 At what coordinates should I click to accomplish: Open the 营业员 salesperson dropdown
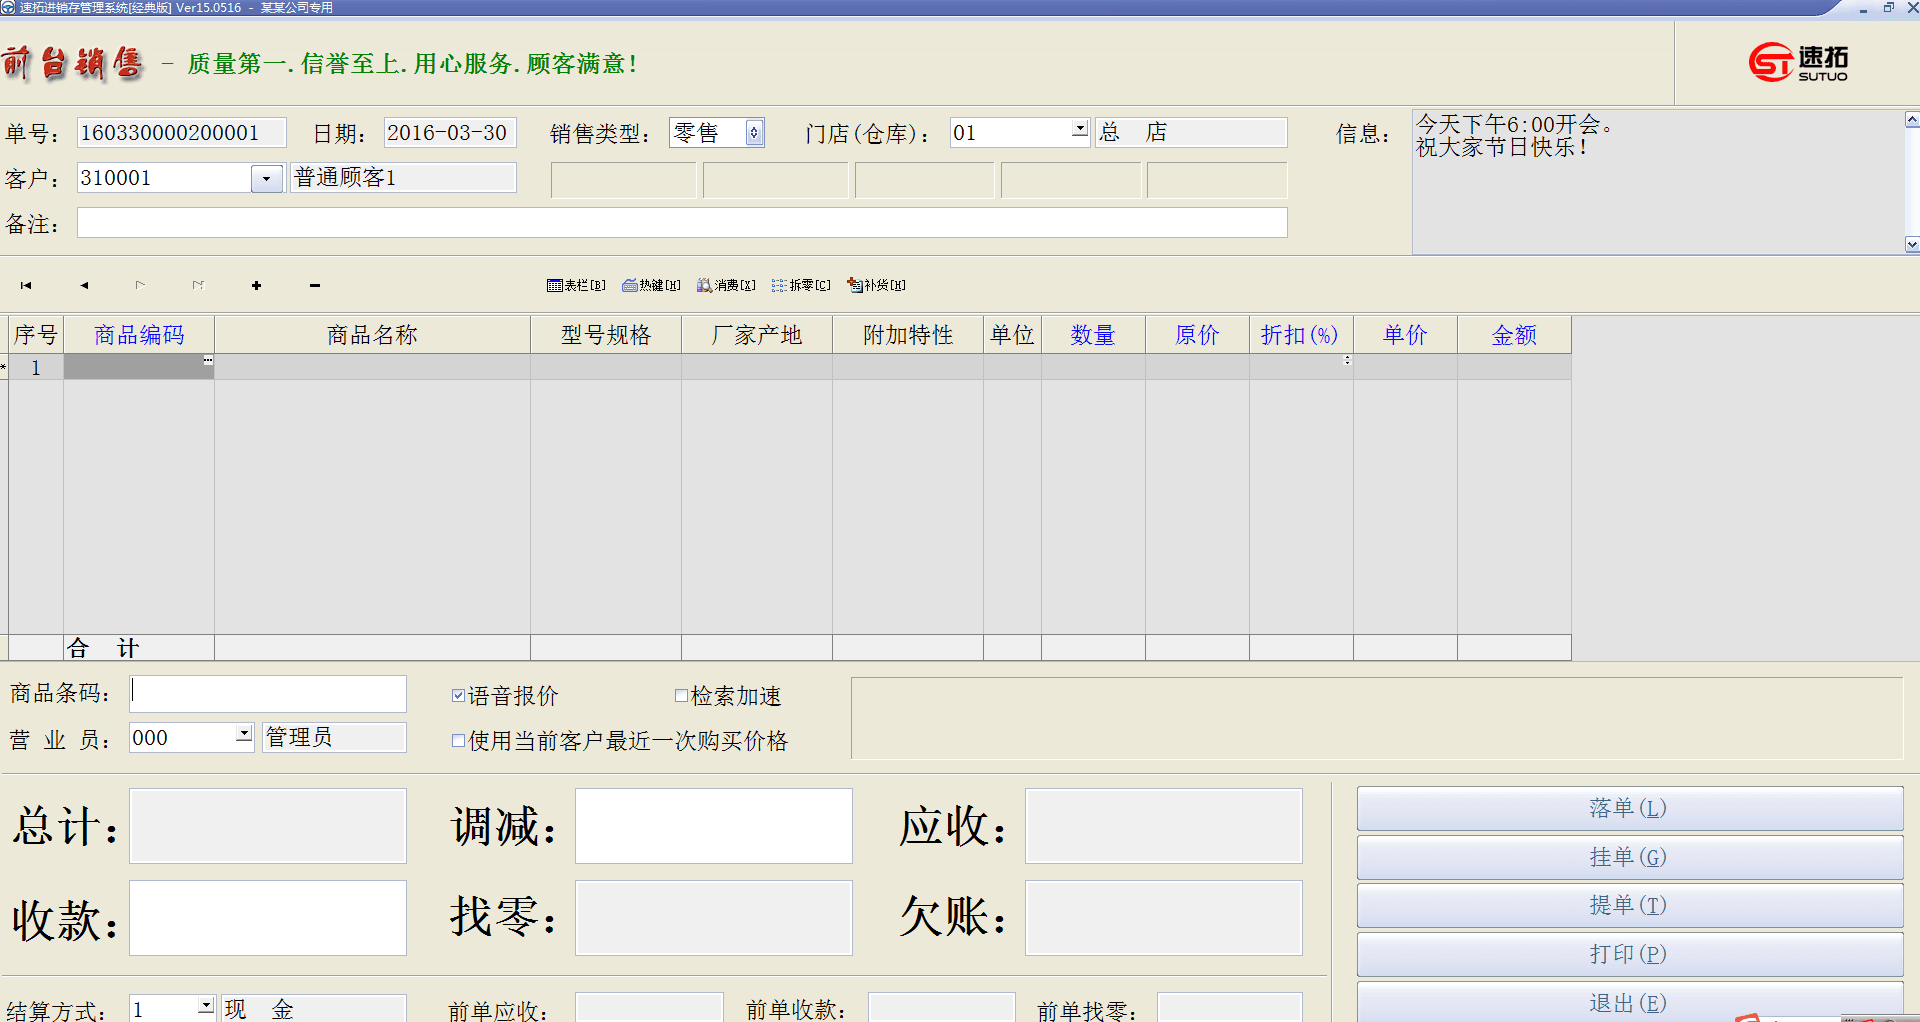point(243,735)
